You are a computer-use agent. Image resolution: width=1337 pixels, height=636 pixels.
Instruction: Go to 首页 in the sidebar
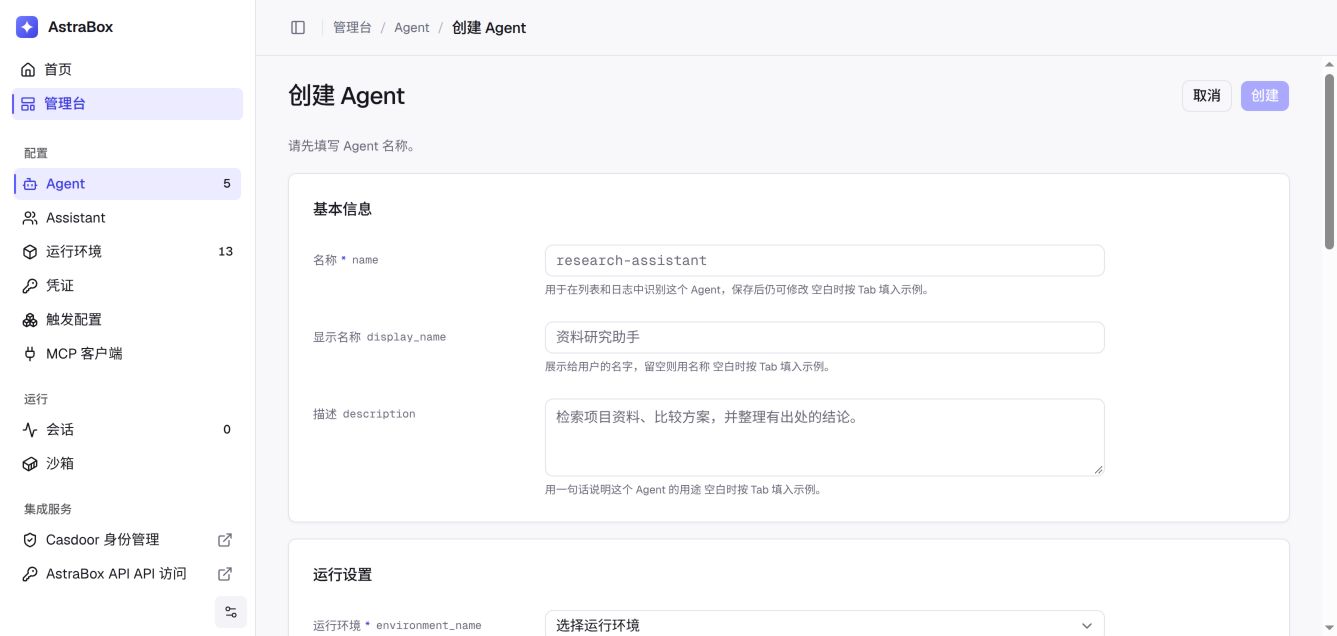128,70
